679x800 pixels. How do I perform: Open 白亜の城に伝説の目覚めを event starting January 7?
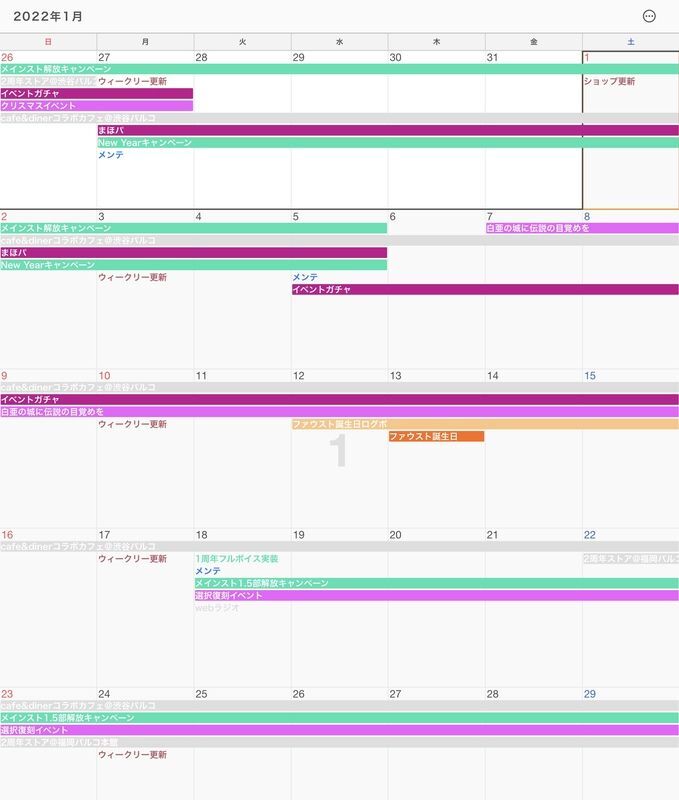pyautogui.click(x=581, y=228)
